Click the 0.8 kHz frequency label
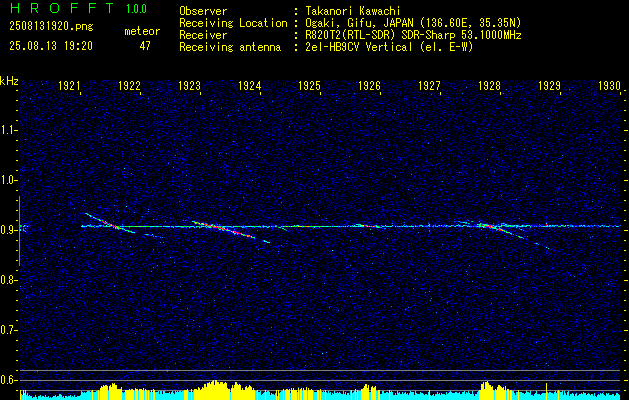The image size is (629, 400). (x=9, y=280)
